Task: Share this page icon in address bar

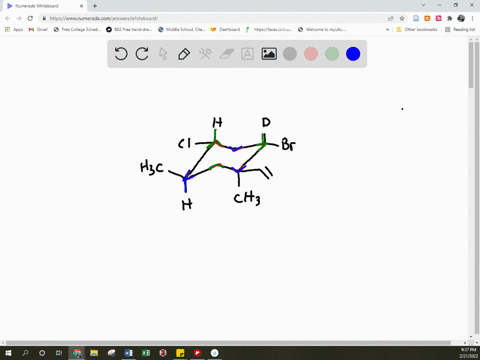Action: 391,18
